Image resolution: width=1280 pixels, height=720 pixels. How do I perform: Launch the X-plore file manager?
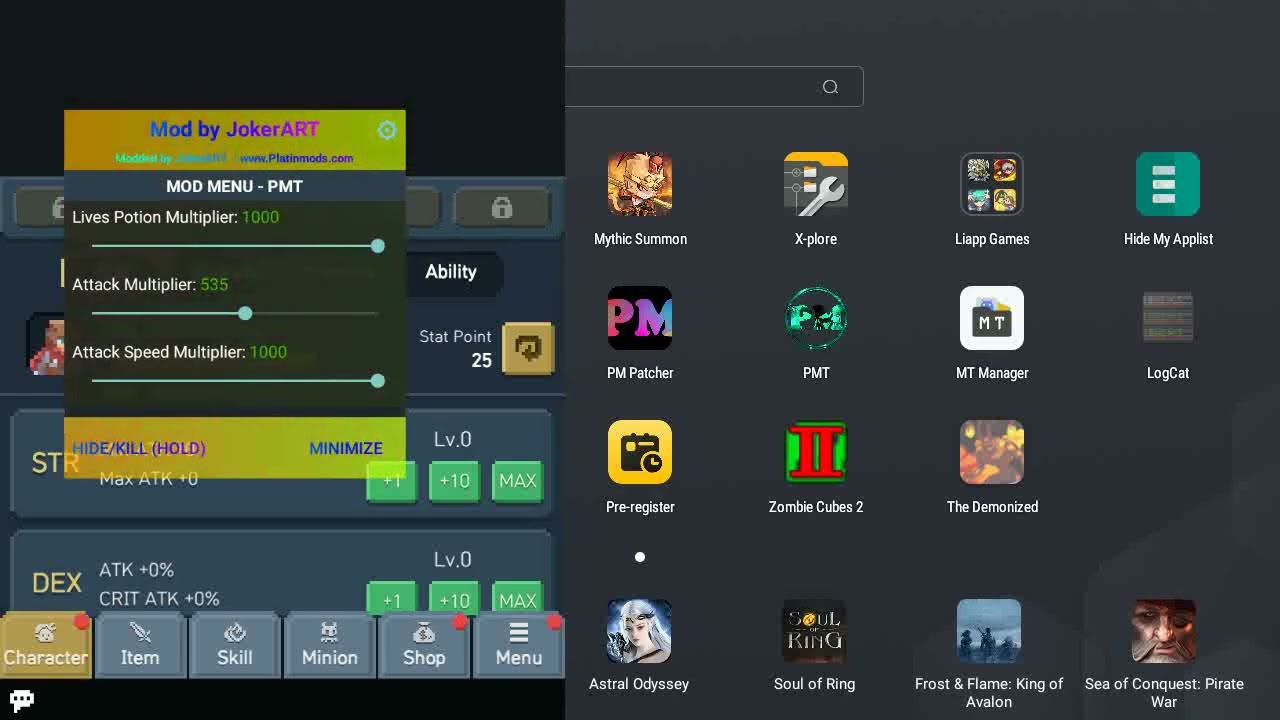816,184
